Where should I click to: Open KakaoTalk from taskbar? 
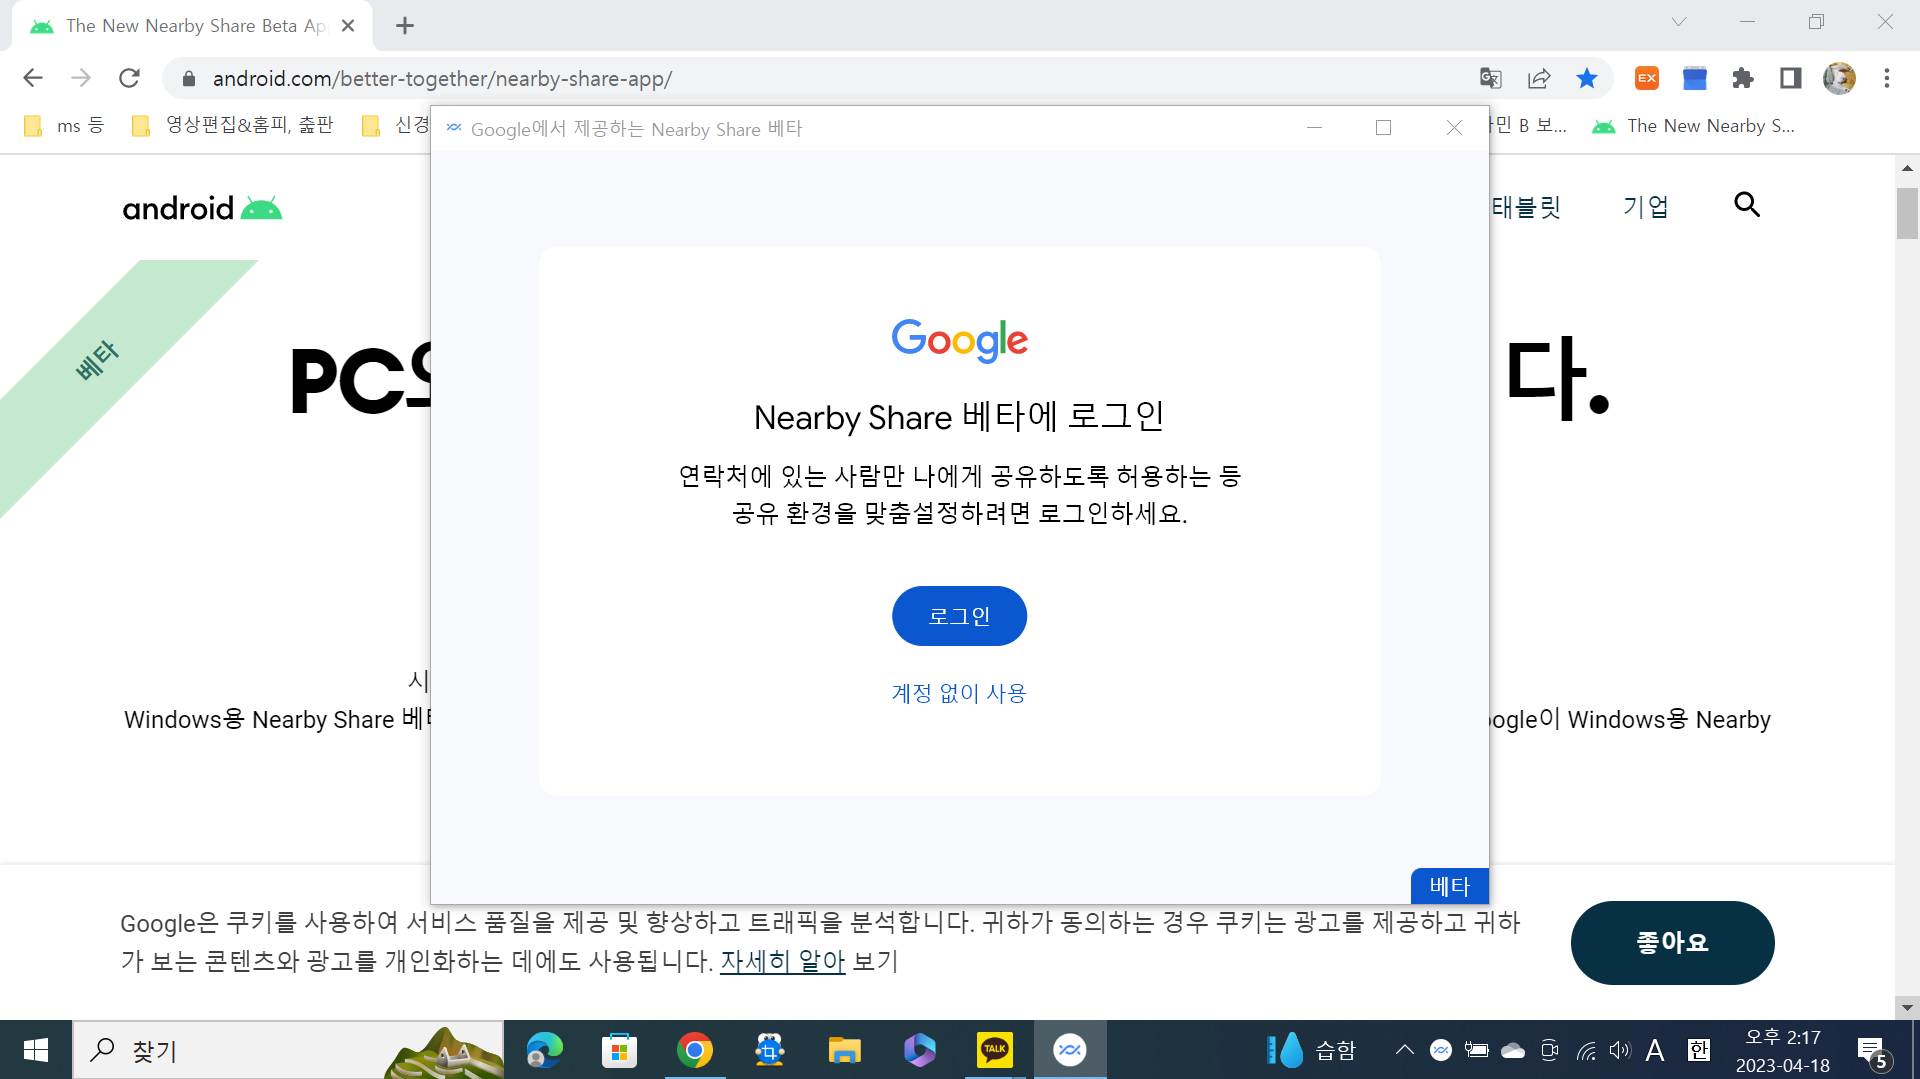(x=995, y=1050)
